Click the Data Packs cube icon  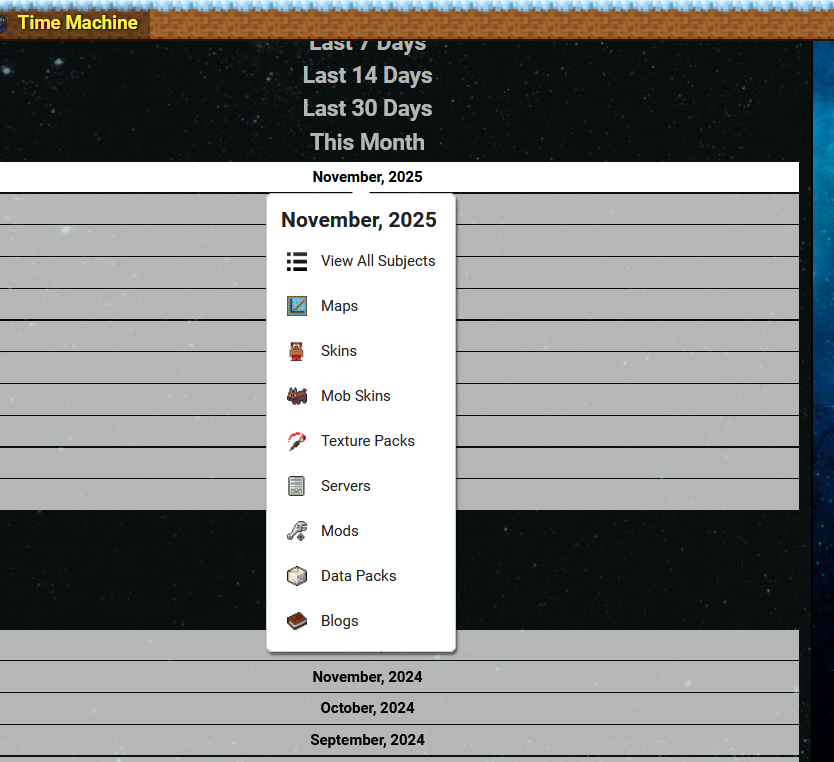tap(297, 576)
